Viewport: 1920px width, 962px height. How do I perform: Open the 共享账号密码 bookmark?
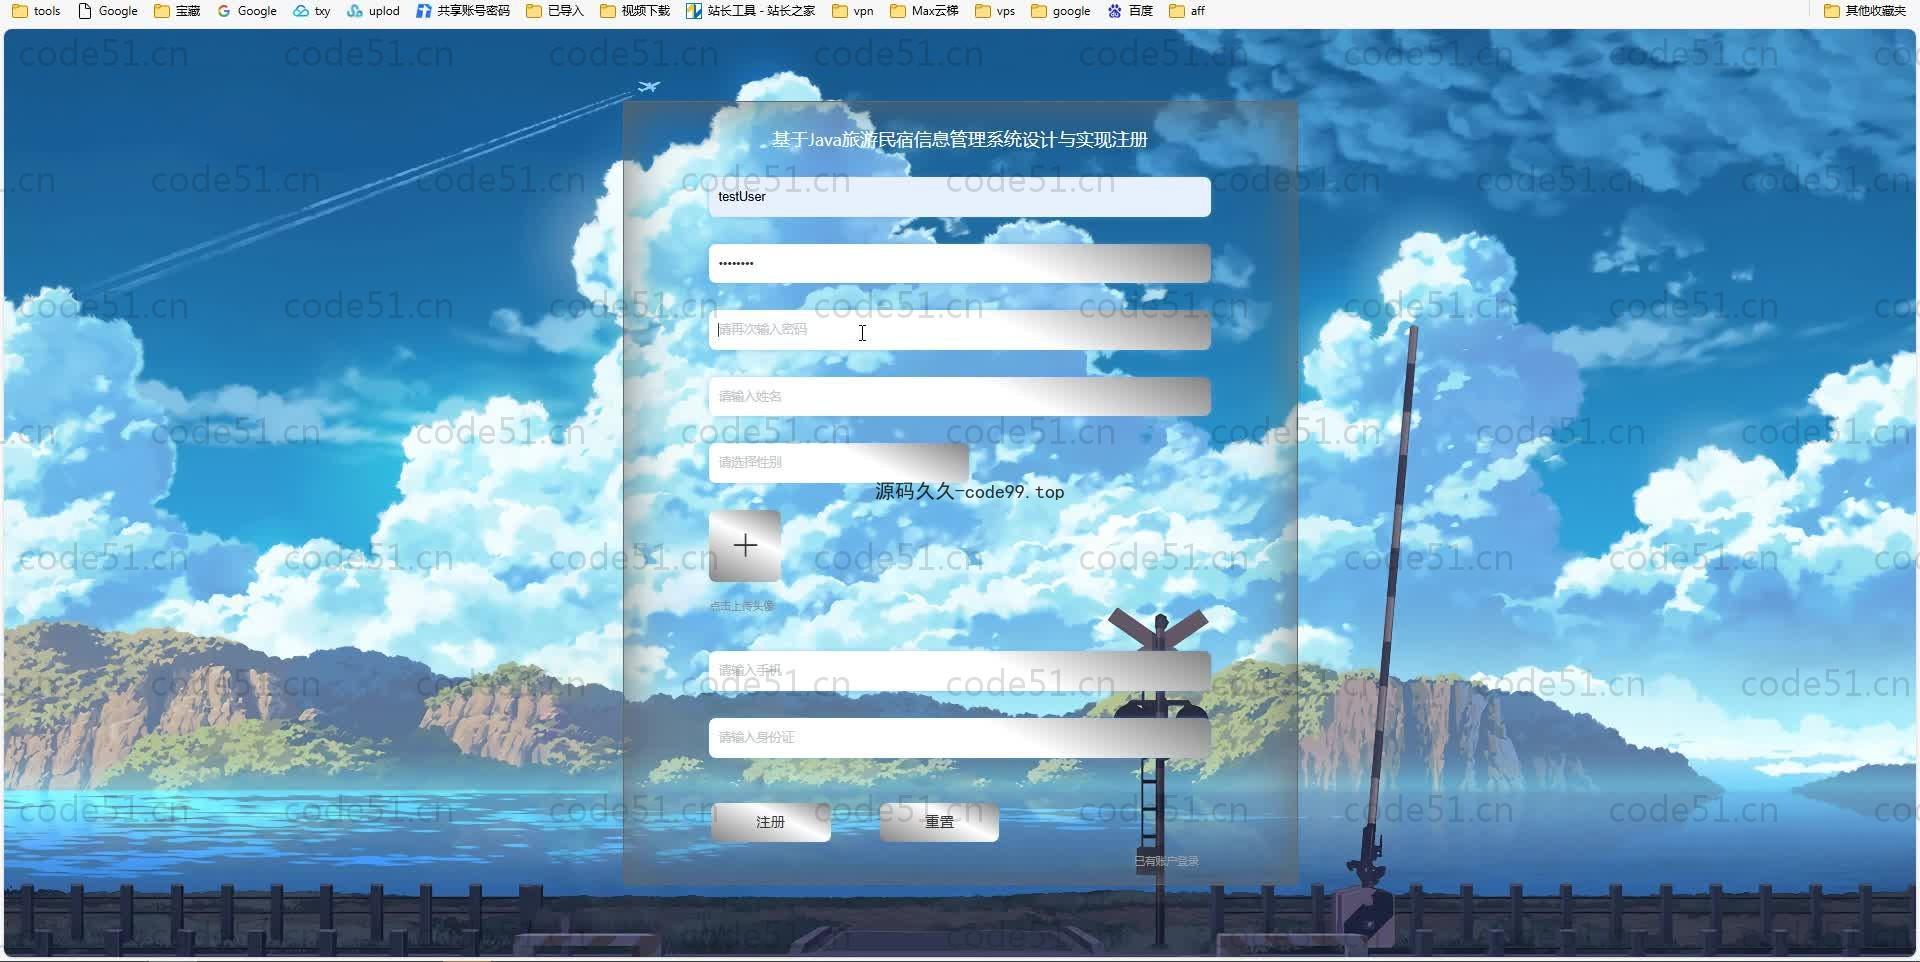click(x=463, y=11)
